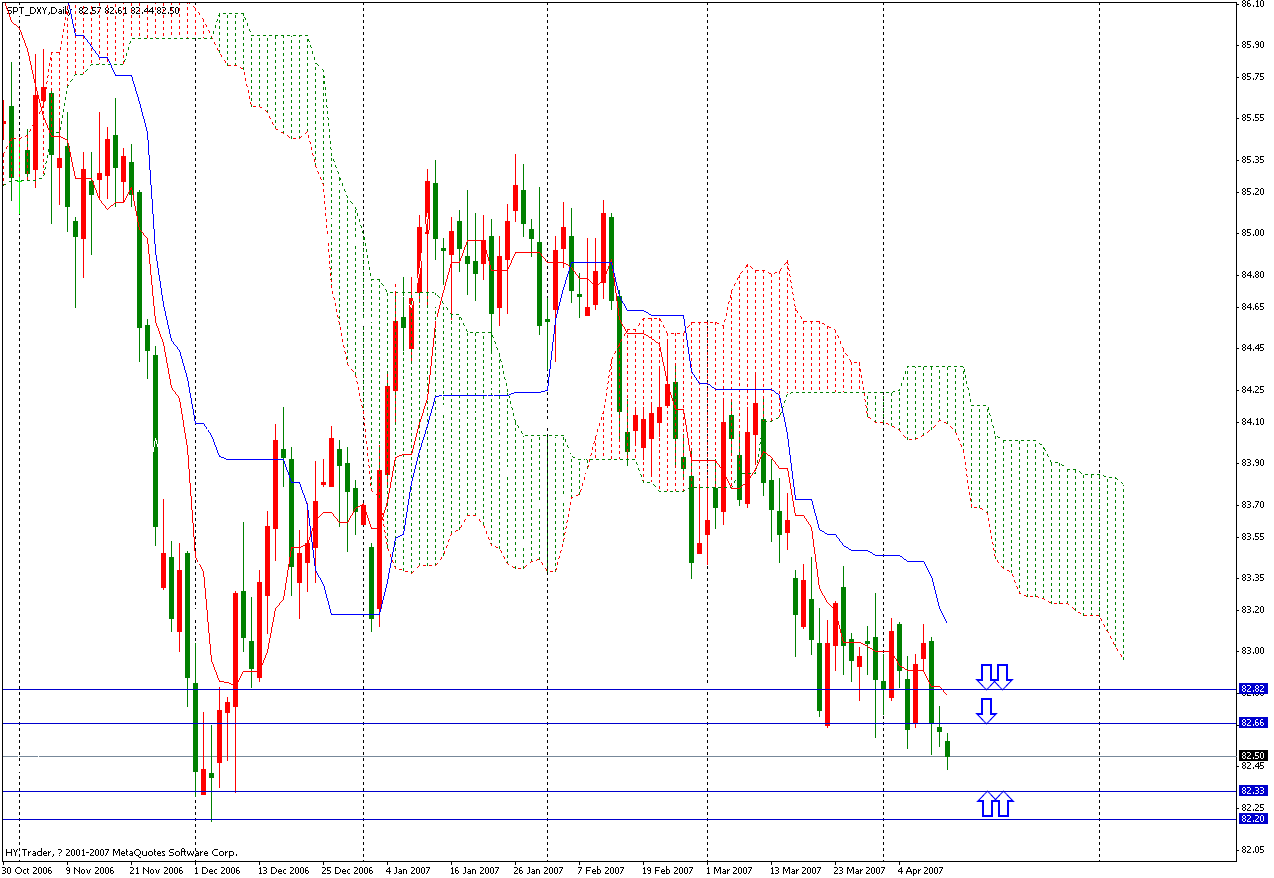
Task: Click the double down arrow above 82.82 line
Action: [995, 677]
